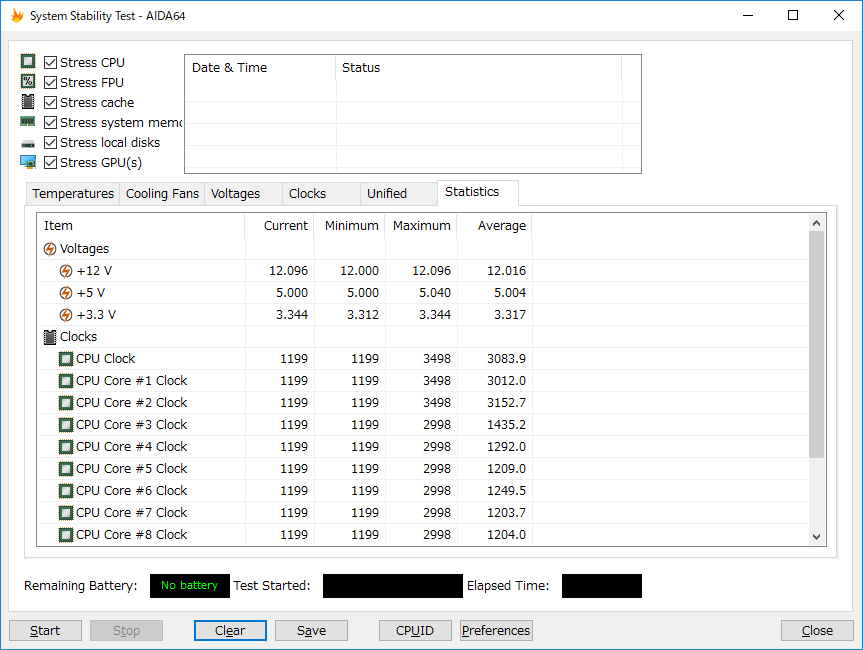Click the icon of CPU Core #6 Clock
Screen dimensions: 863x650
click(66, 491)
